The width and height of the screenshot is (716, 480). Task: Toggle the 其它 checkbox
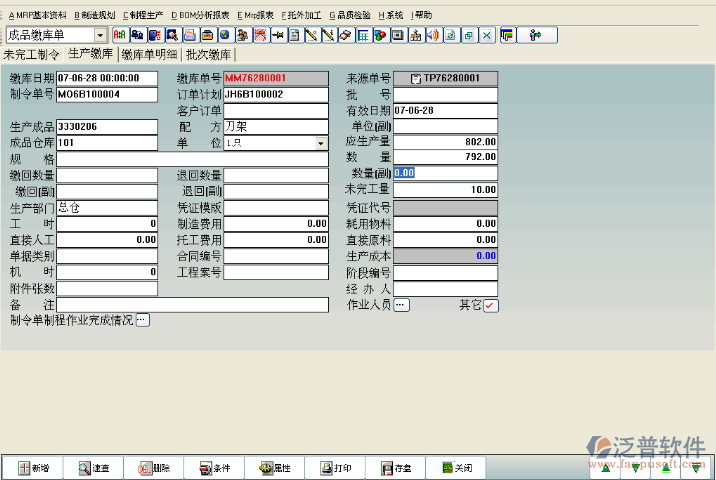coord(490,306)
